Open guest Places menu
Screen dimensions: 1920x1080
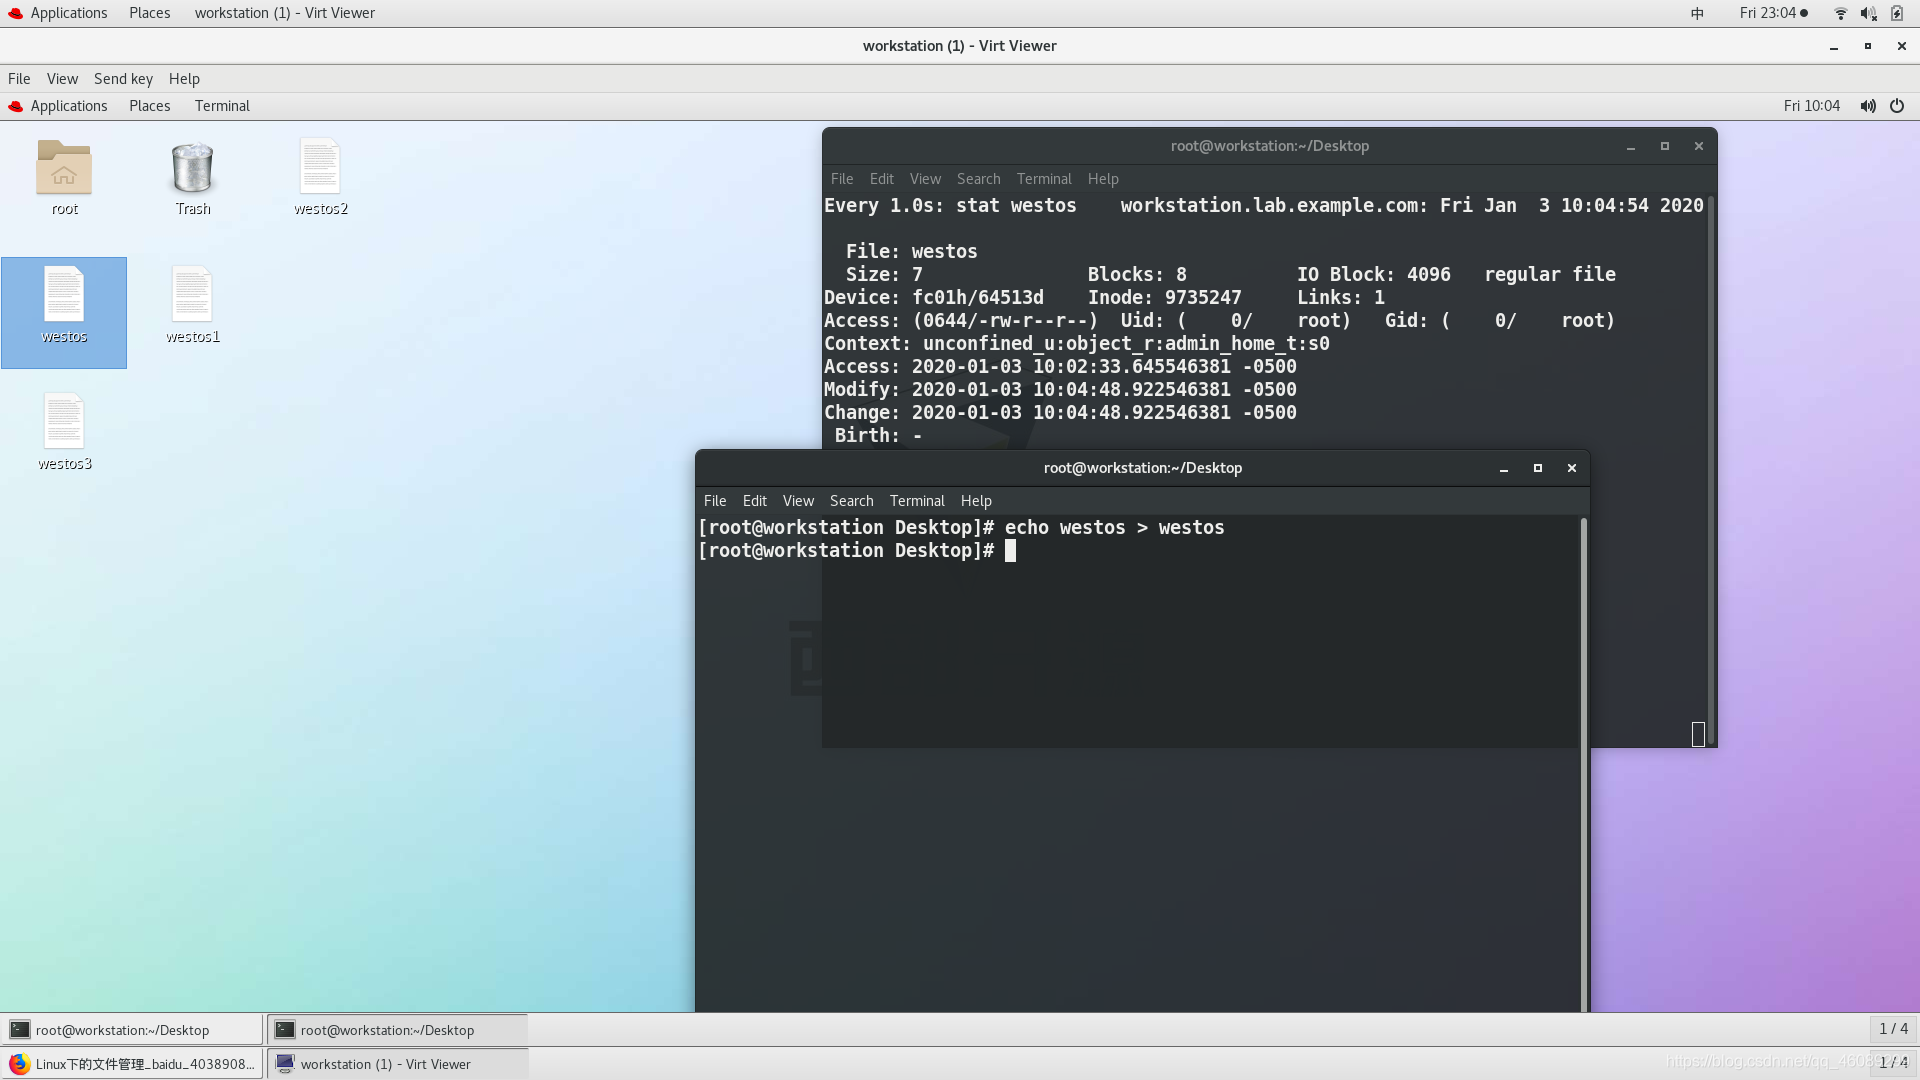coord(150,106)
